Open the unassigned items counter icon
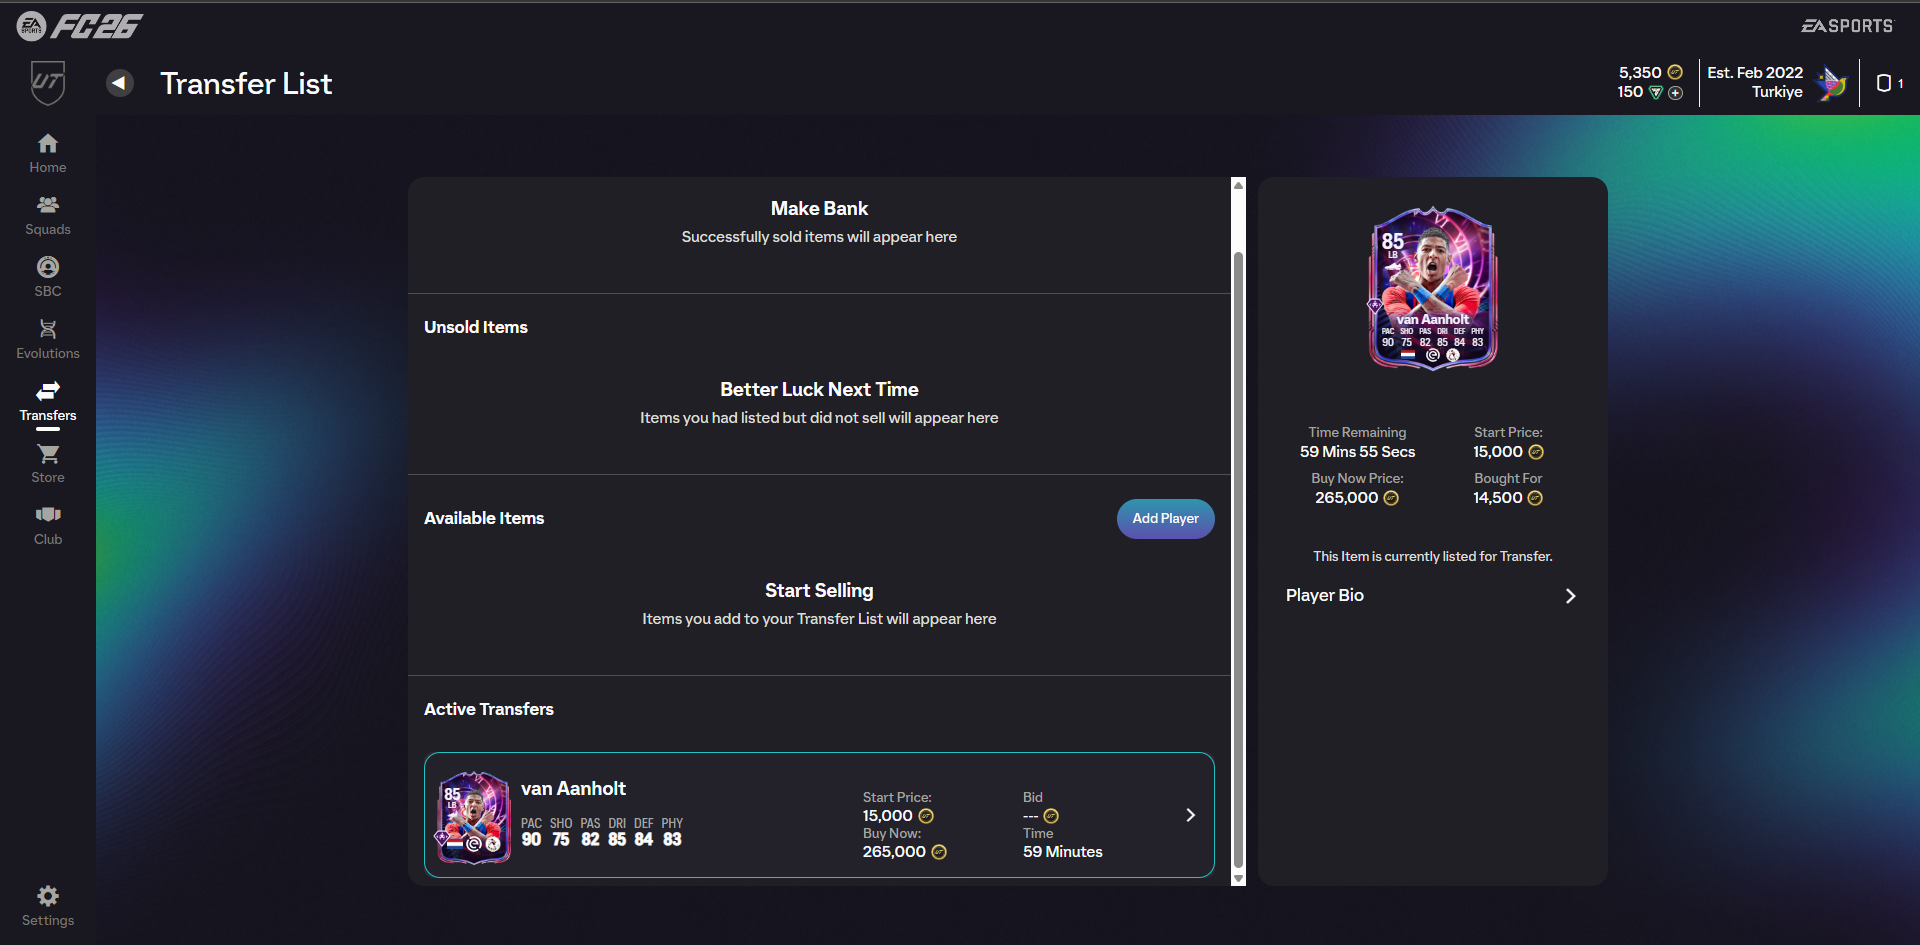 point(1884,83)
